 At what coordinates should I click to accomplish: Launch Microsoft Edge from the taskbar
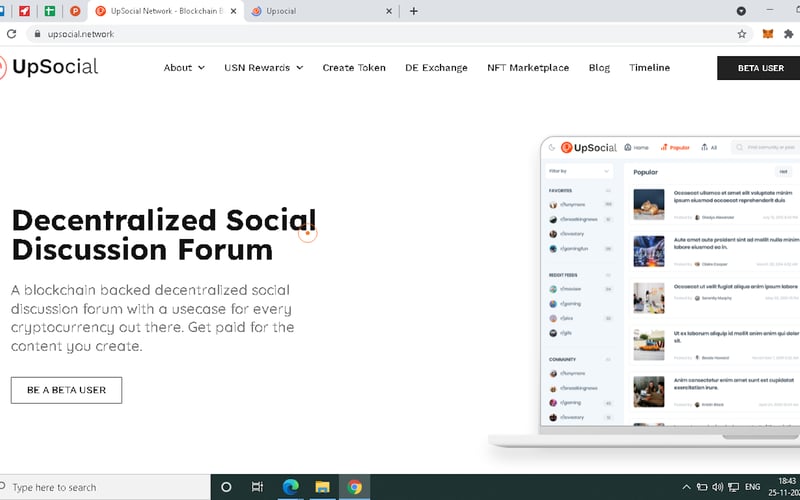[290, 487]
